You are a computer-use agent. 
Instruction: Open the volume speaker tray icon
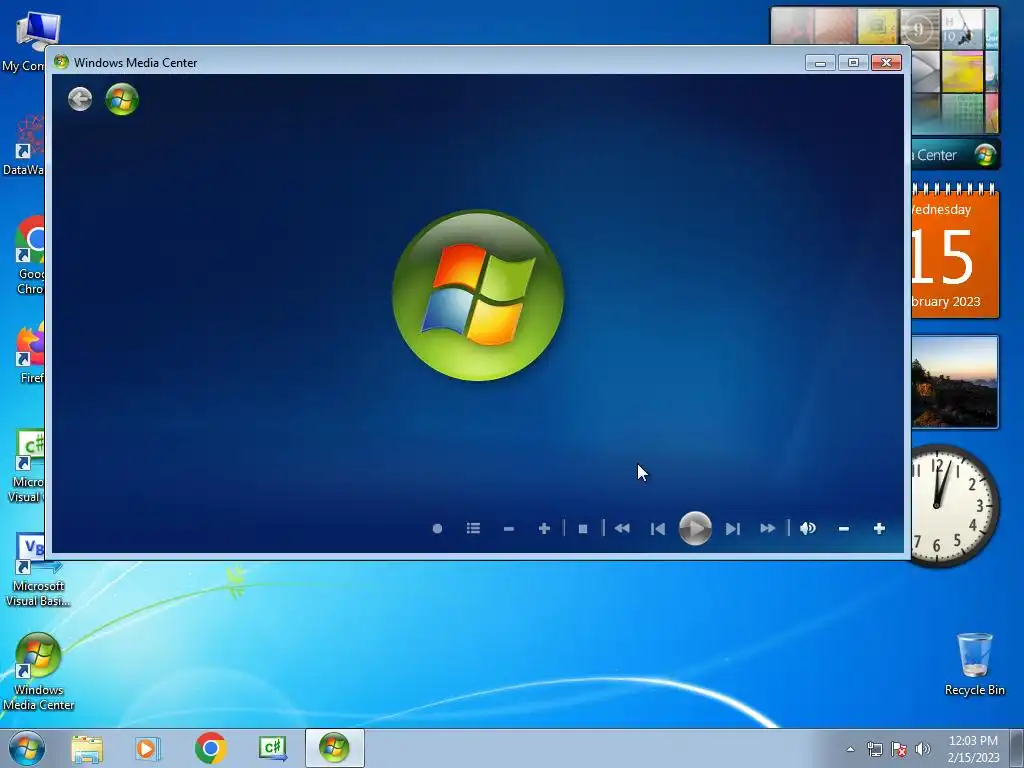pyautogui.click(x=923, y=749)
